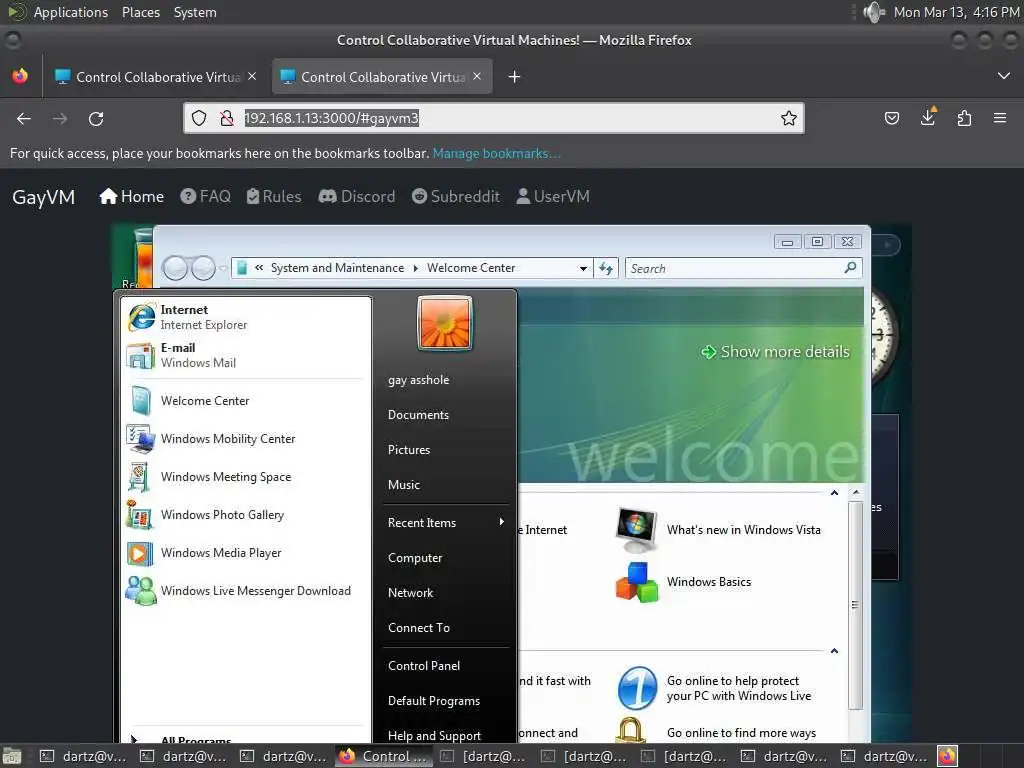Click the Firefox URL address field
The image size is (1024, 768).
(496, 118)
